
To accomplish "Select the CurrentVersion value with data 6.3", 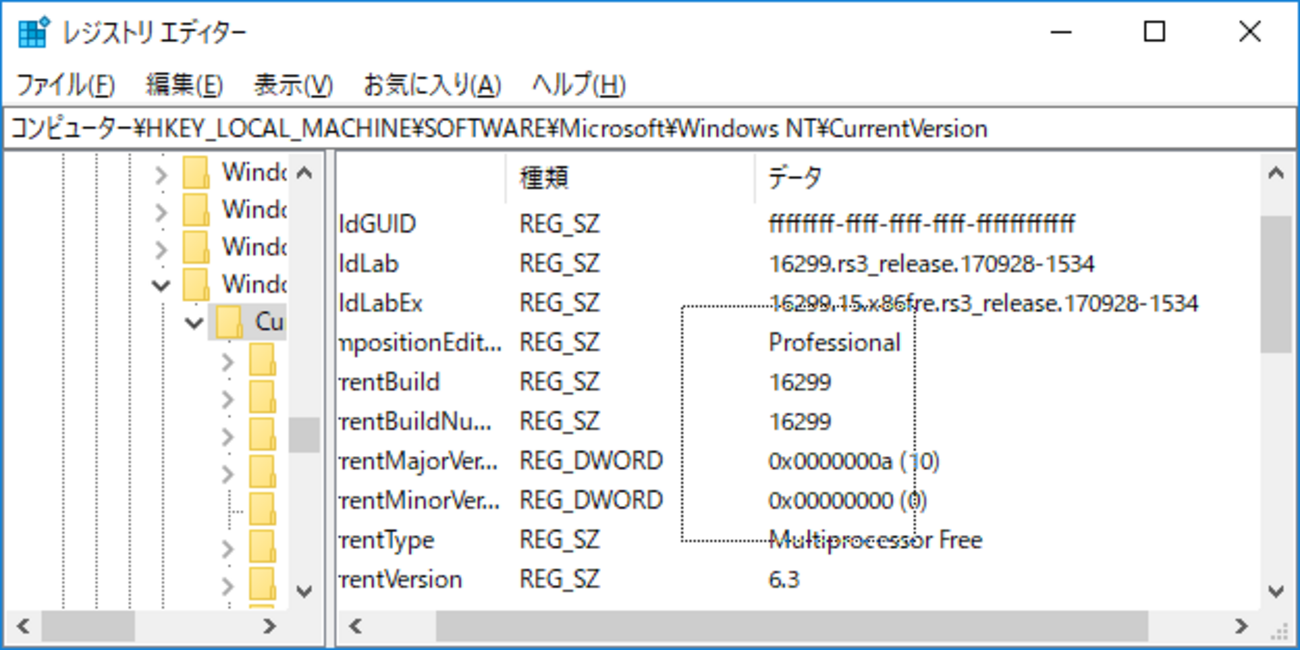I will (399, 579).
